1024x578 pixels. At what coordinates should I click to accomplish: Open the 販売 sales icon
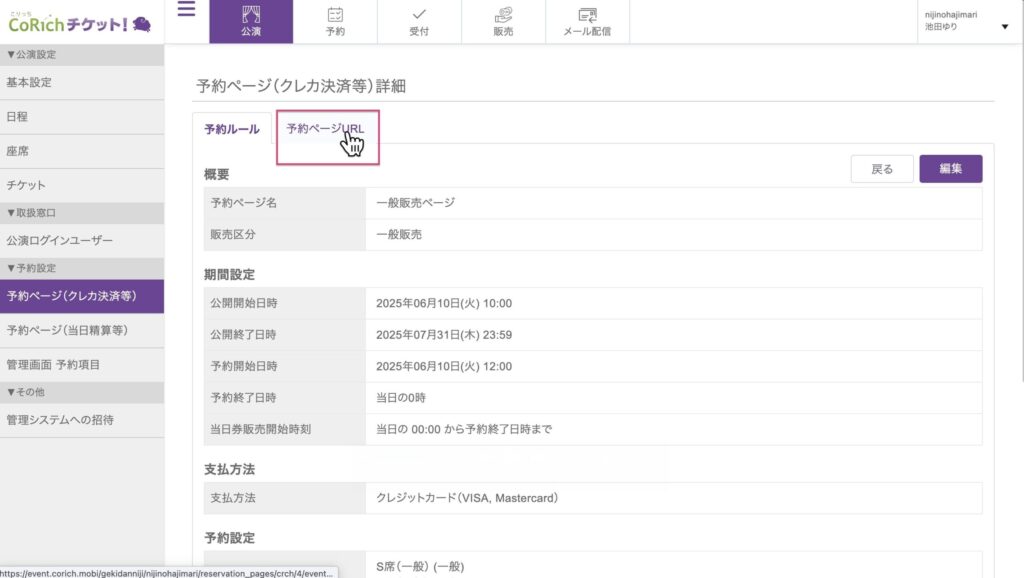coord(504,21)
